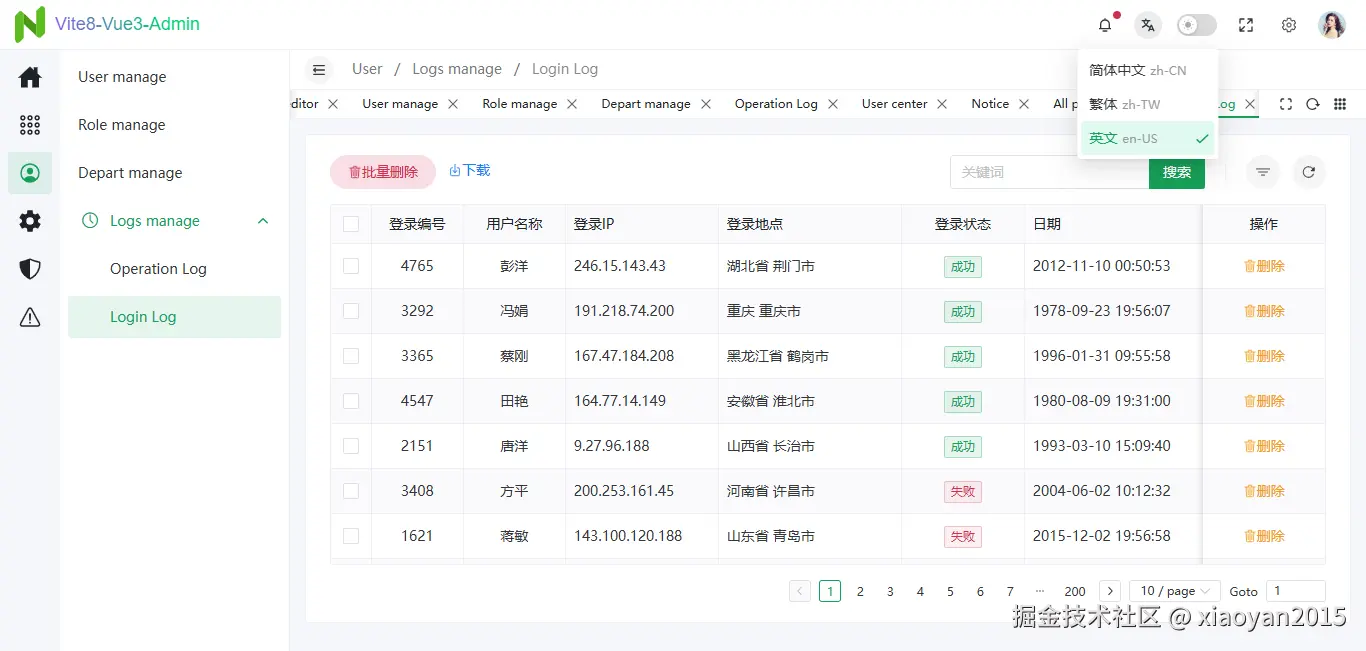Toggle the dark mode switch
This screenshot has height=651, width=1366.
1197,25
